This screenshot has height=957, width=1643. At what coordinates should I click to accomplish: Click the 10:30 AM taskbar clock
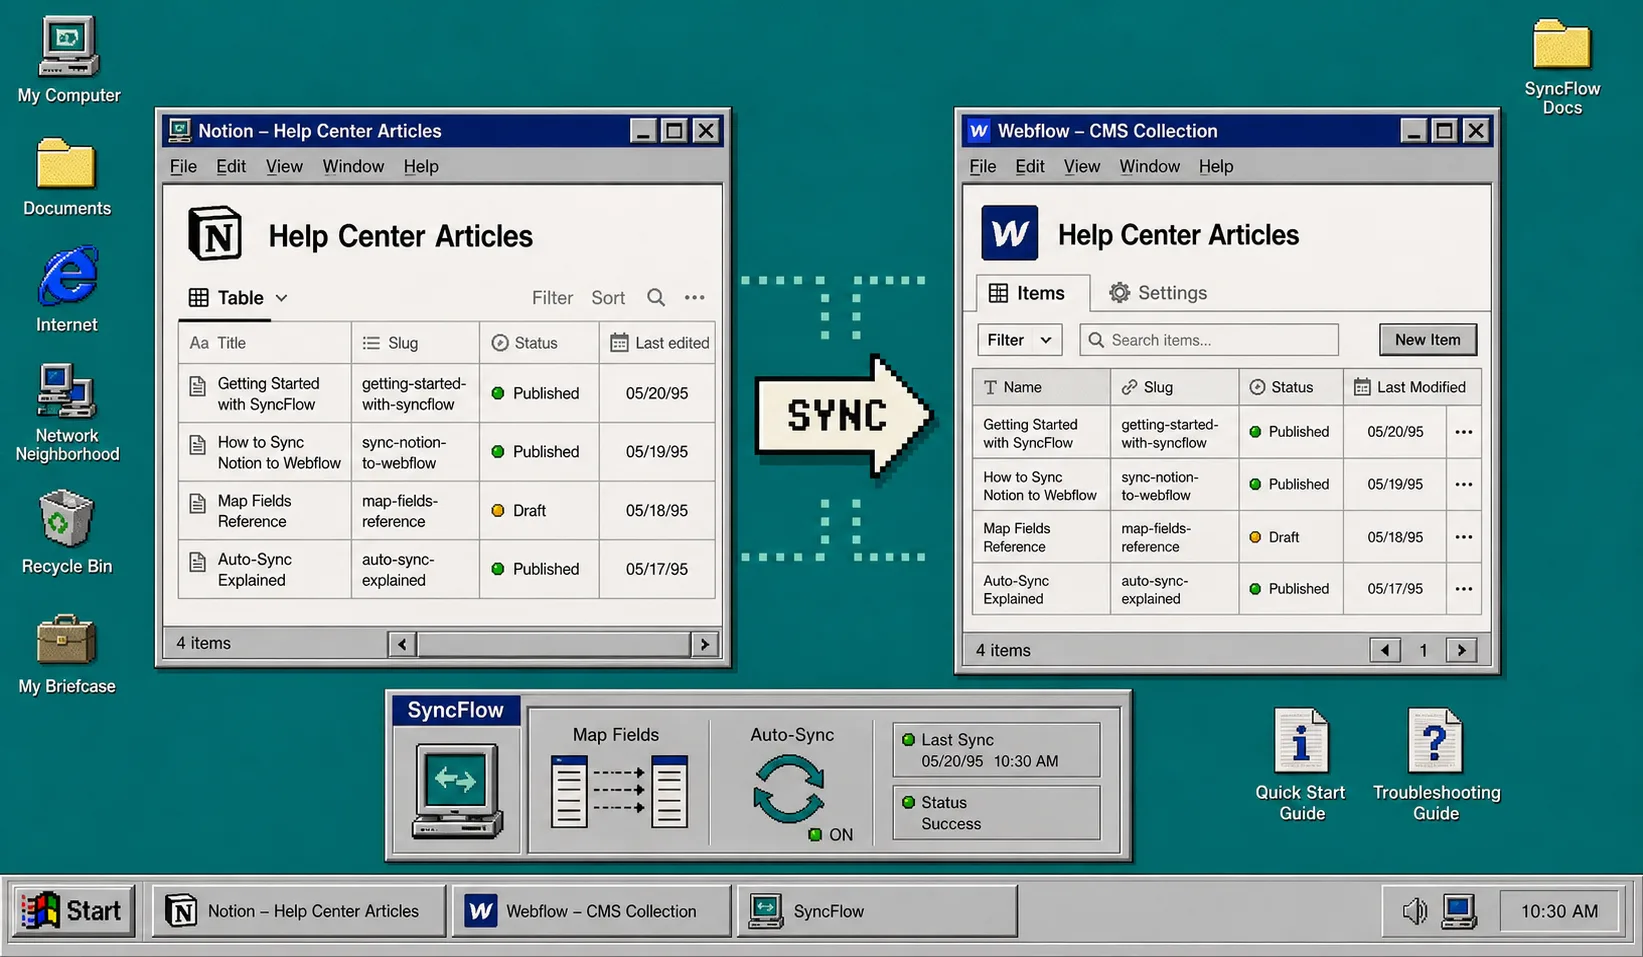1559,911
